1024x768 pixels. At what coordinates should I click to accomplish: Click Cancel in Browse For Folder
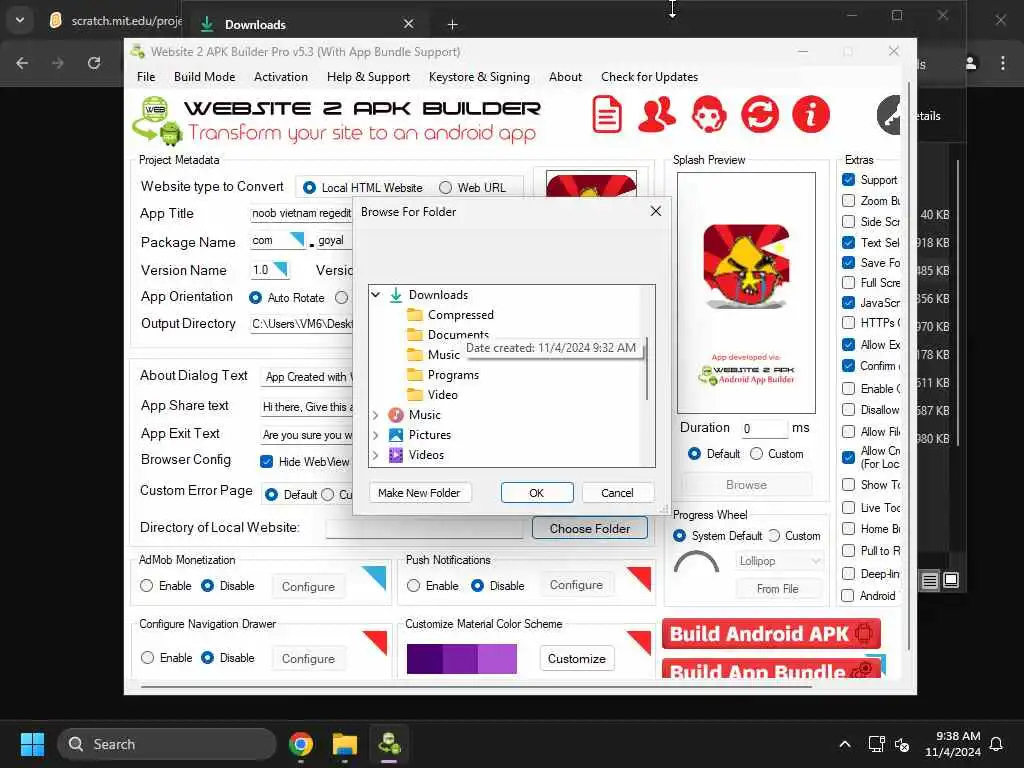[617, 493]
